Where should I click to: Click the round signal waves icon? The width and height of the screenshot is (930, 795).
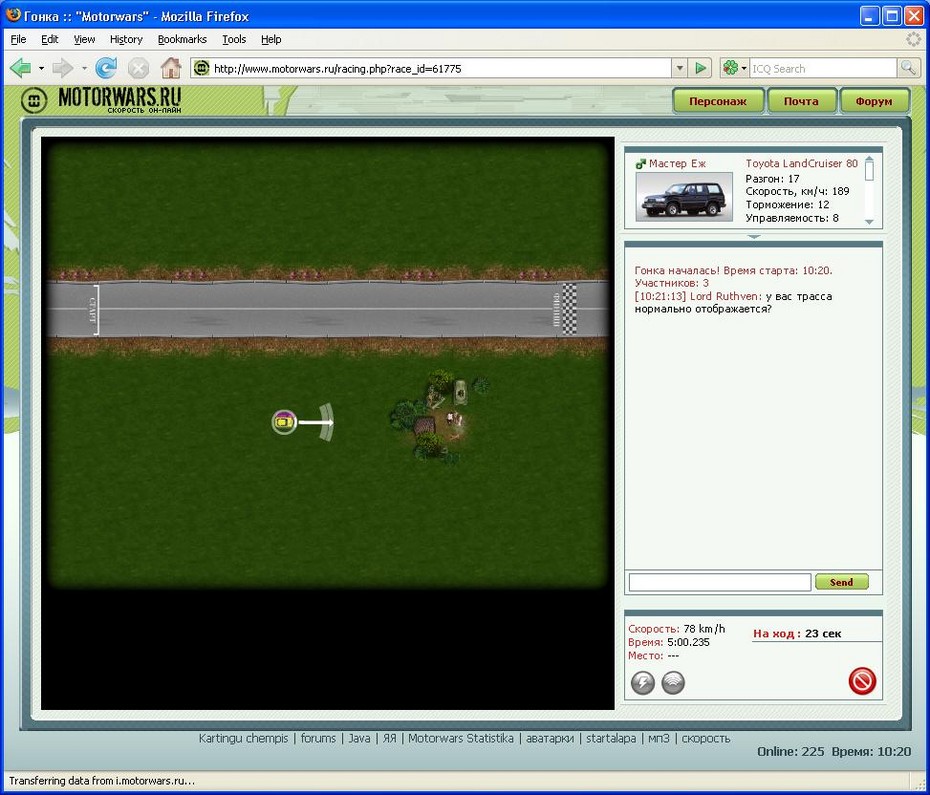click(673, 682)
